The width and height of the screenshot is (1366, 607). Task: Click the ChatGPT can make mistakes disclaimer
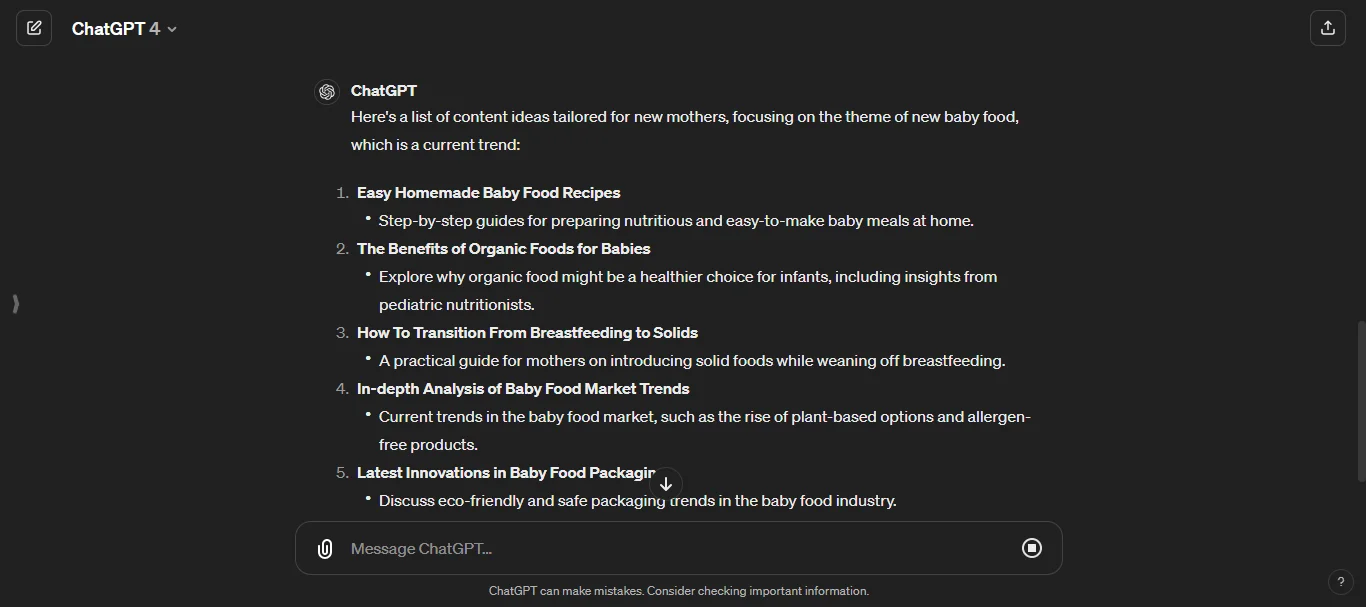click(x=679, y=591)
